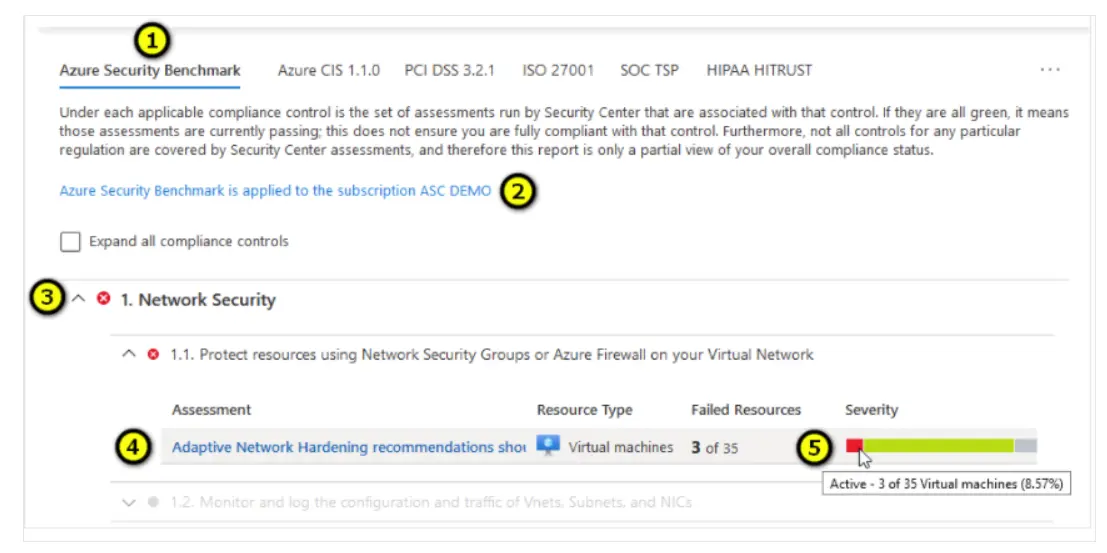Click the 1.1 Protect resources control title
Screen dimensions: 1107x553
[x=492, y=355]
